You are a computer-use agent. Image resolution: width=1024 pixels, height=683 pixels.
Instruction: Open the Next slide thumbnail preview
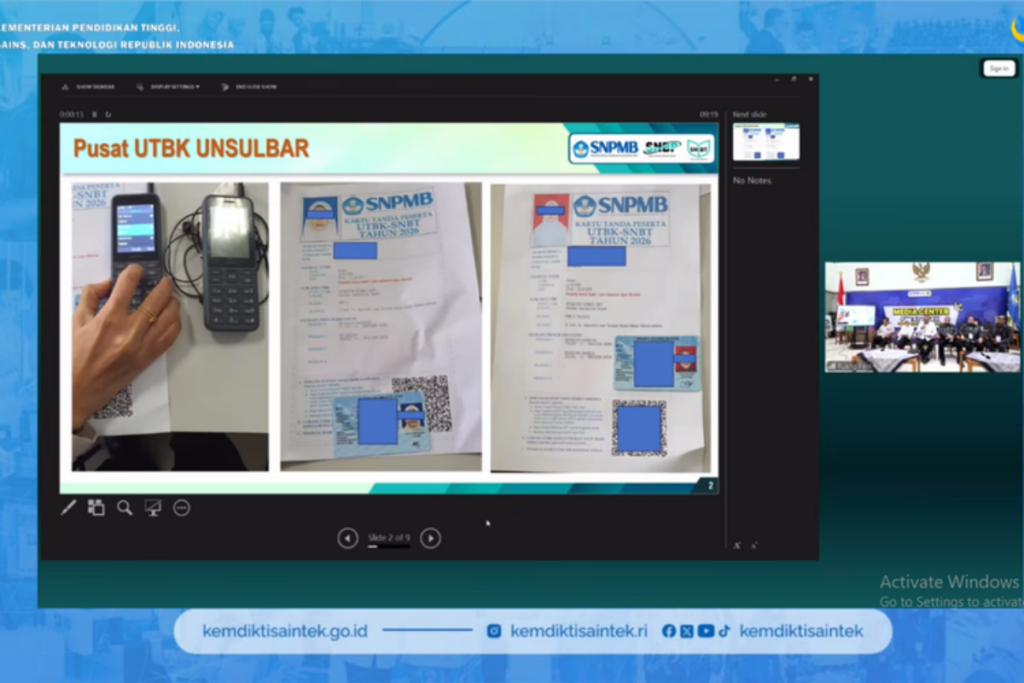[x=765, y=142]
